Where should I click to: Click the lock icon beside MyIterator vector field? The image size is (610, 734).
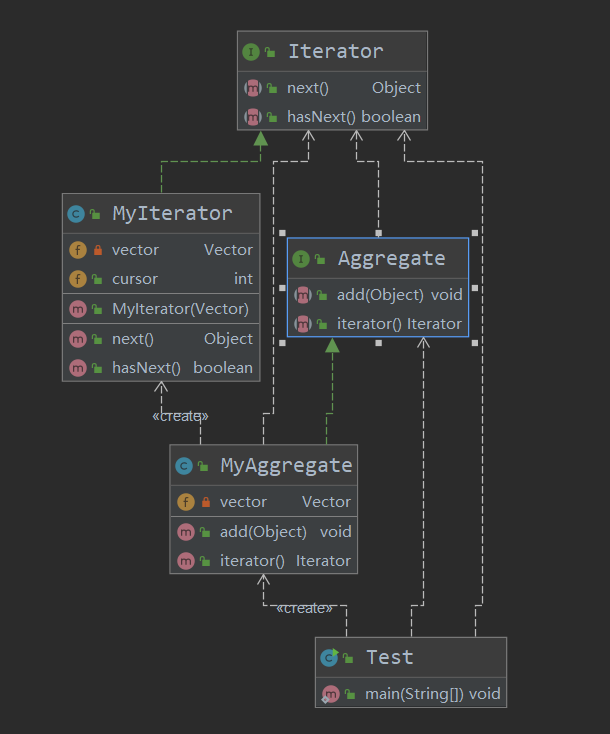pos(96,250)
